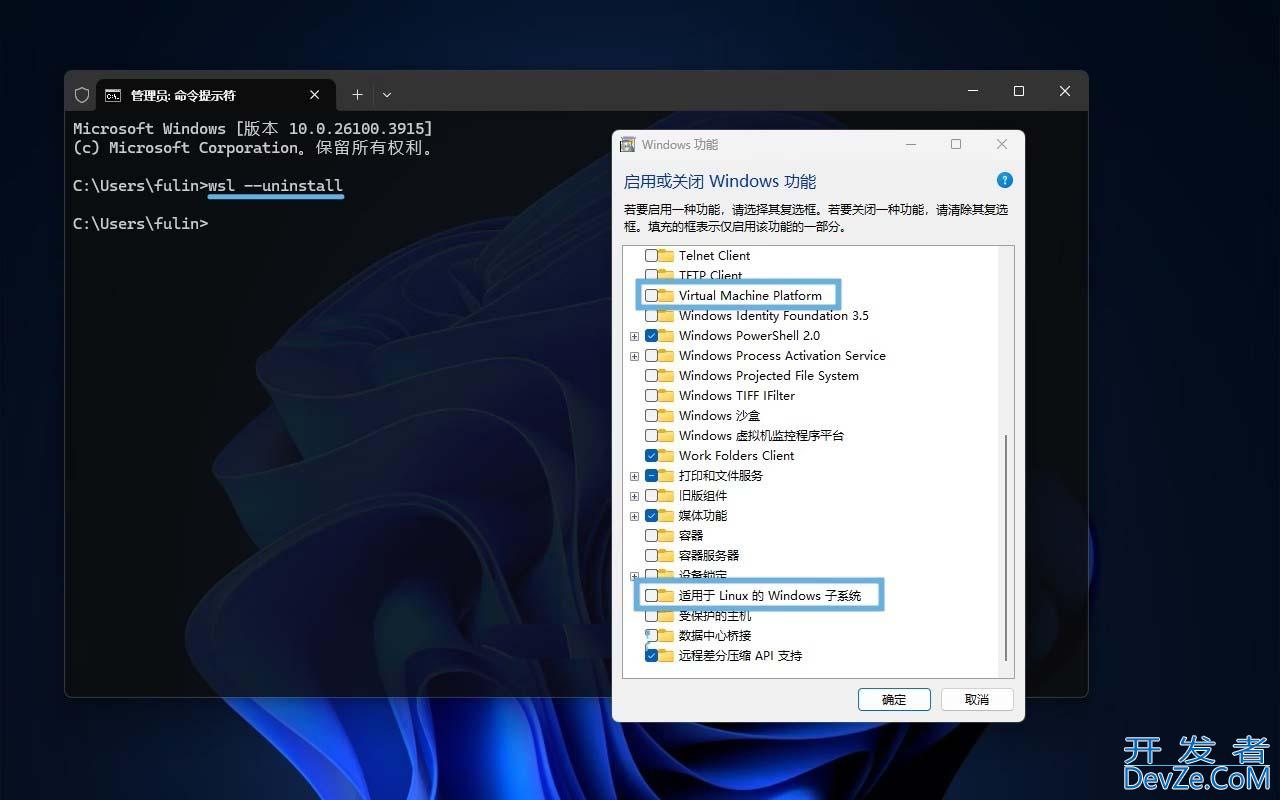
Task: Tick the Windows Process Activation Service checkbox
Action: point(651,356)
